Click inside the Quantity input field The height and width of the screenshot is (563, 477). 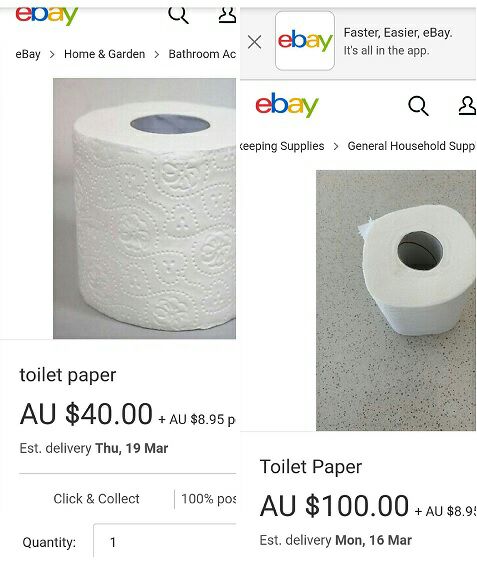pos(165,542)
